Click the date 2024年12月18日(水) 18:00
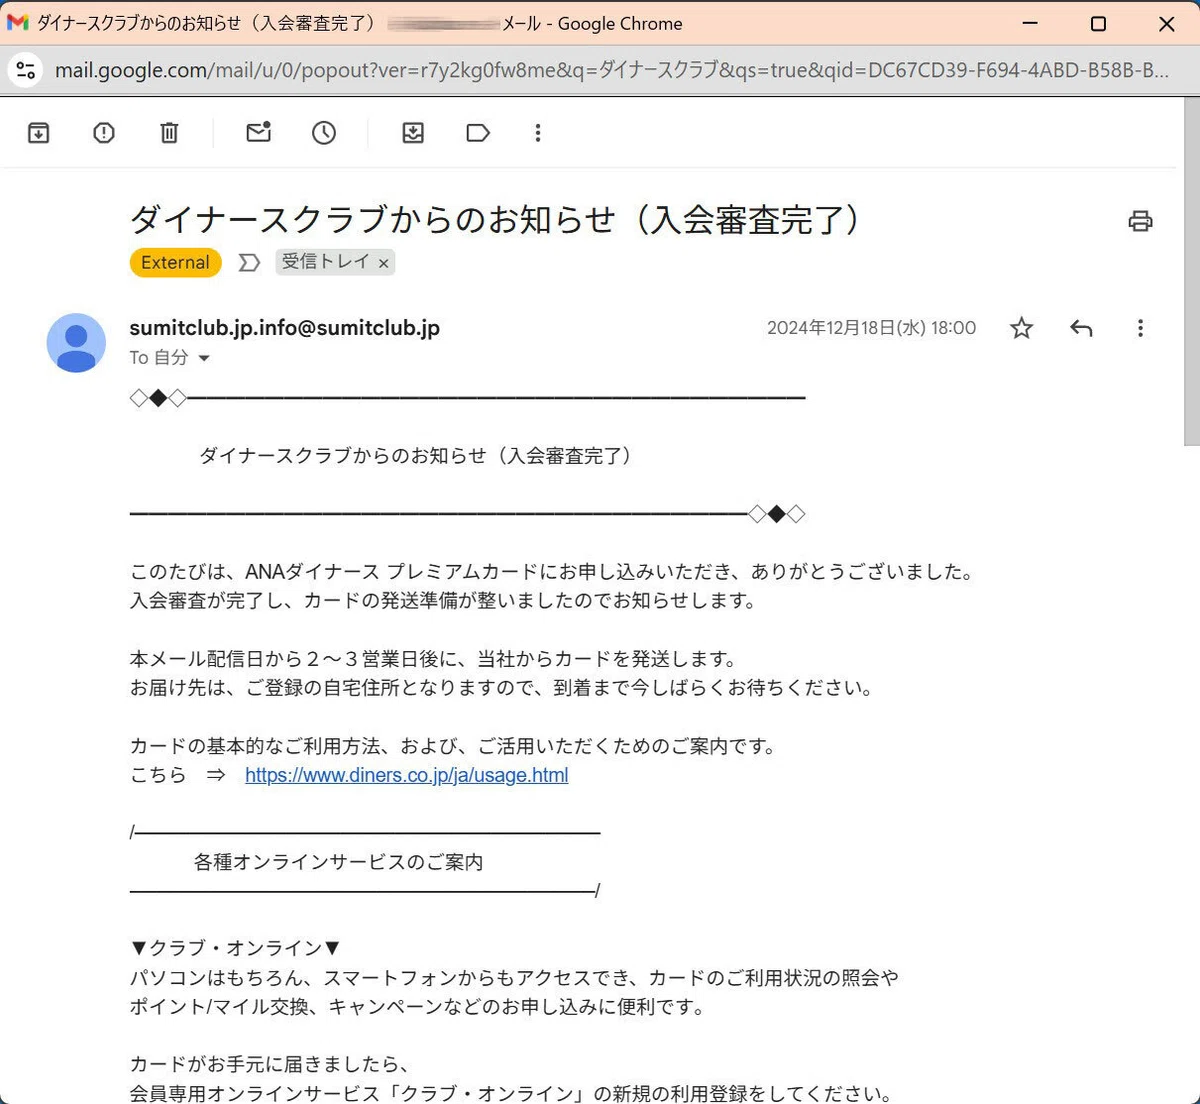This screenshot has height=1104, width=1200. point(871,328)
